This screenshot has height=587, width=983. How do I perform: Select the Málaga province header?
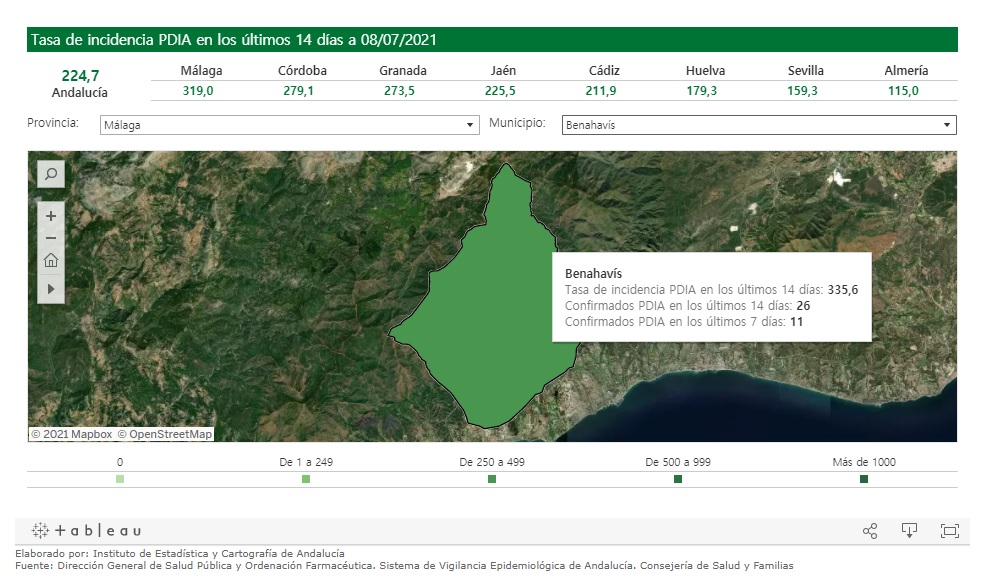click(201, 70)
